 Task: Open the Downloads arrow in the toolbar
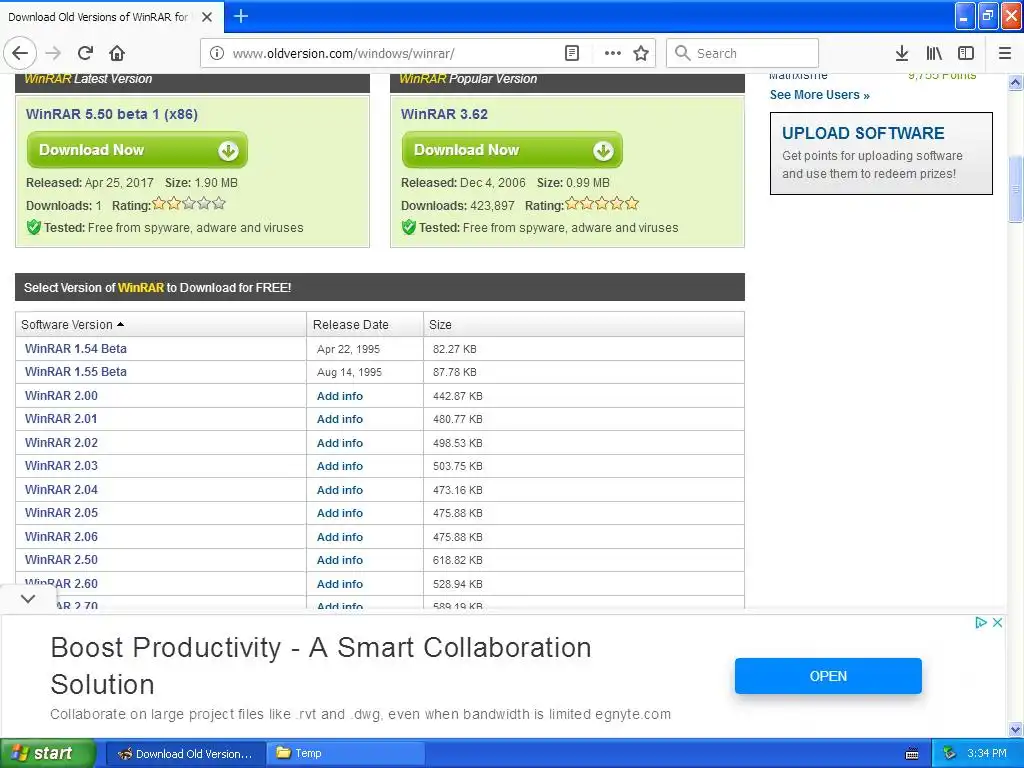[x=902, y=54]
